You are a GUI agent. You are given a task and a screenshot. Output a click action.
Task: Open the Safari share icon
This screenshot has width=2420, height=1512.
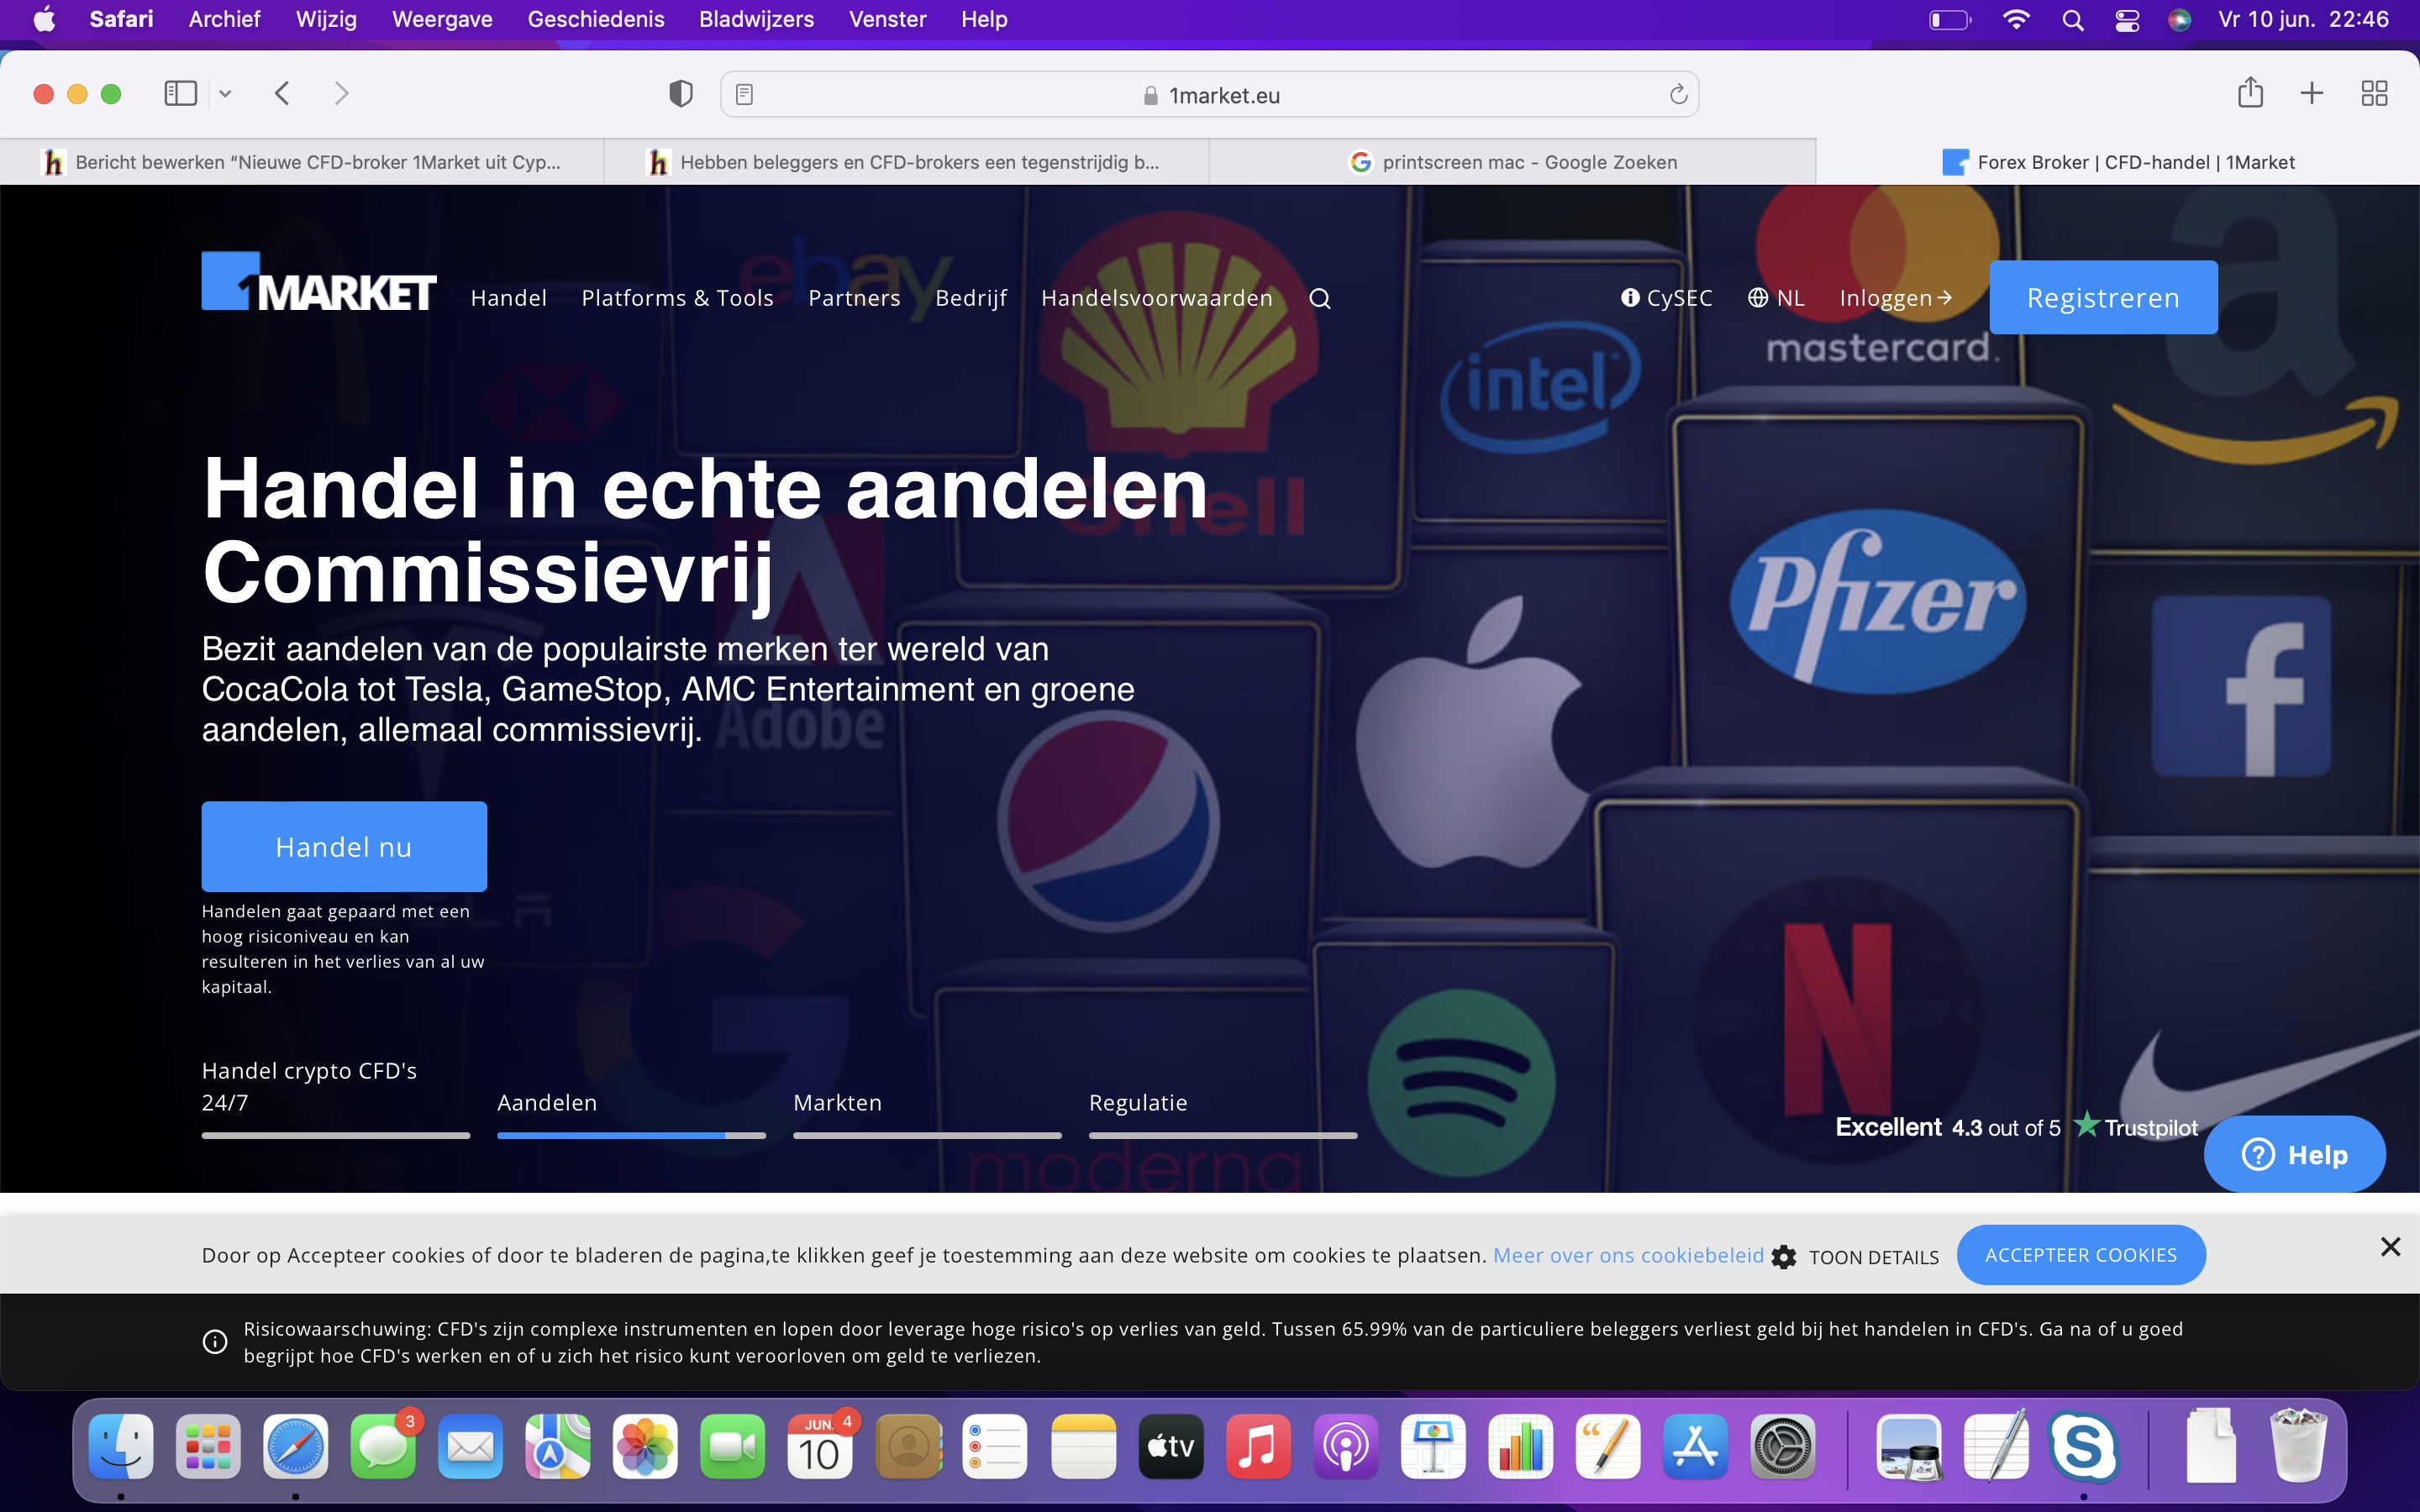[x=2250, y=93]
